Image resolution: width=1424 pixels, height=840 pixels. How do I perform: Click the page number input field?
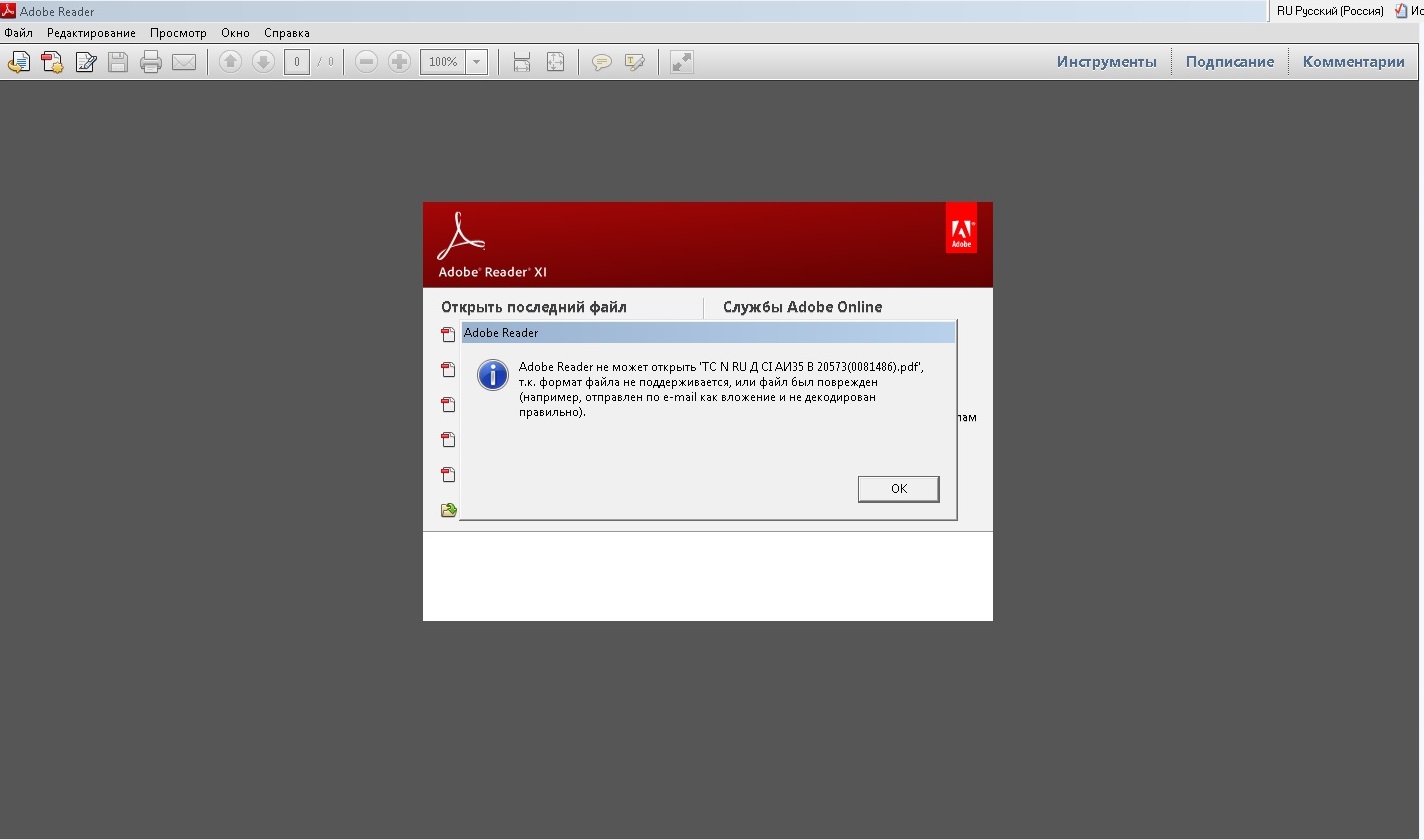pyautogui.click(x=296, y=62)
